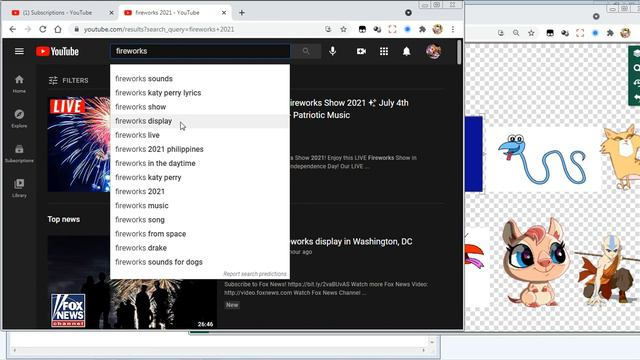Image resolution: width=640 pixels, height=360 pixels.
Task: Select suggestion "fireworks katy perry lyrics"
Action: click(200, 93)
